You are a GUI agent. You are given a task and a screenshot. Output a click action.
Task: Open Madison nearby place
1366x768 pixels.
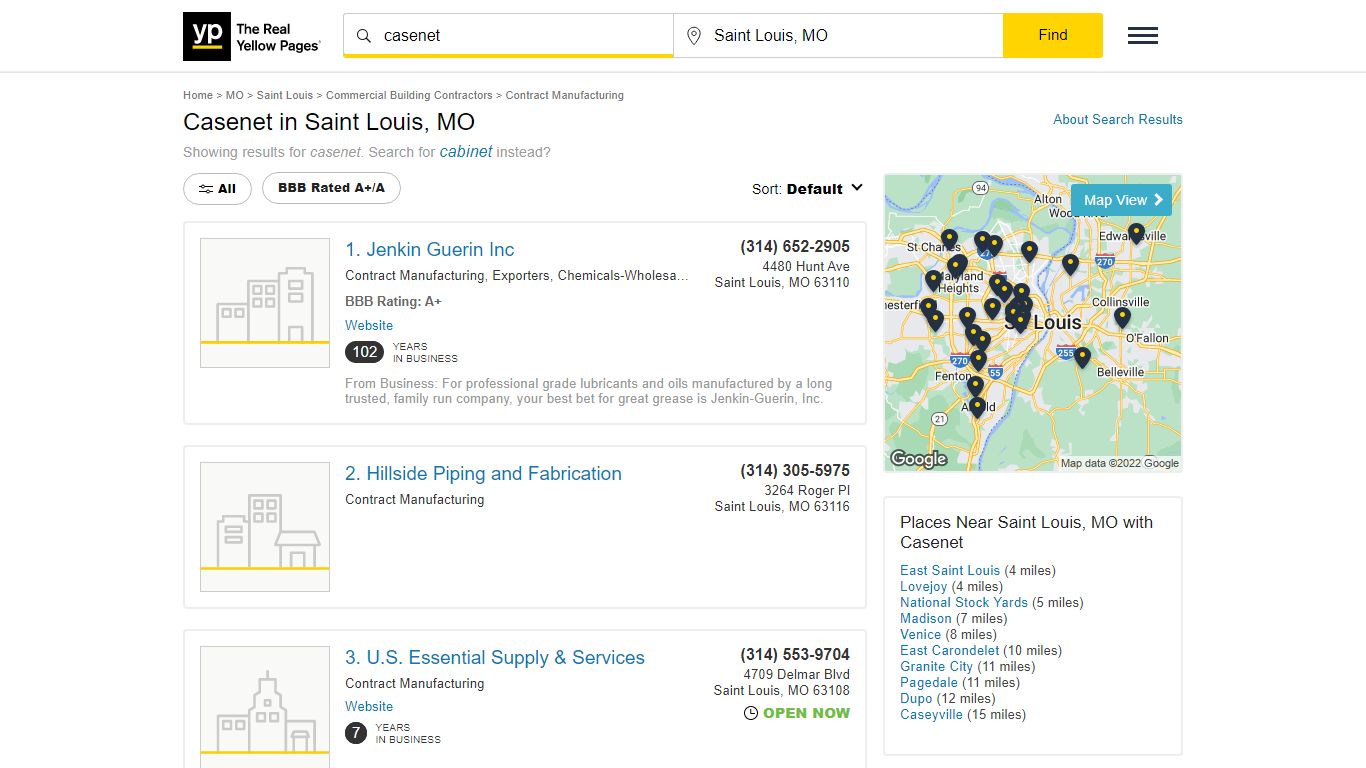click(926, 618)
